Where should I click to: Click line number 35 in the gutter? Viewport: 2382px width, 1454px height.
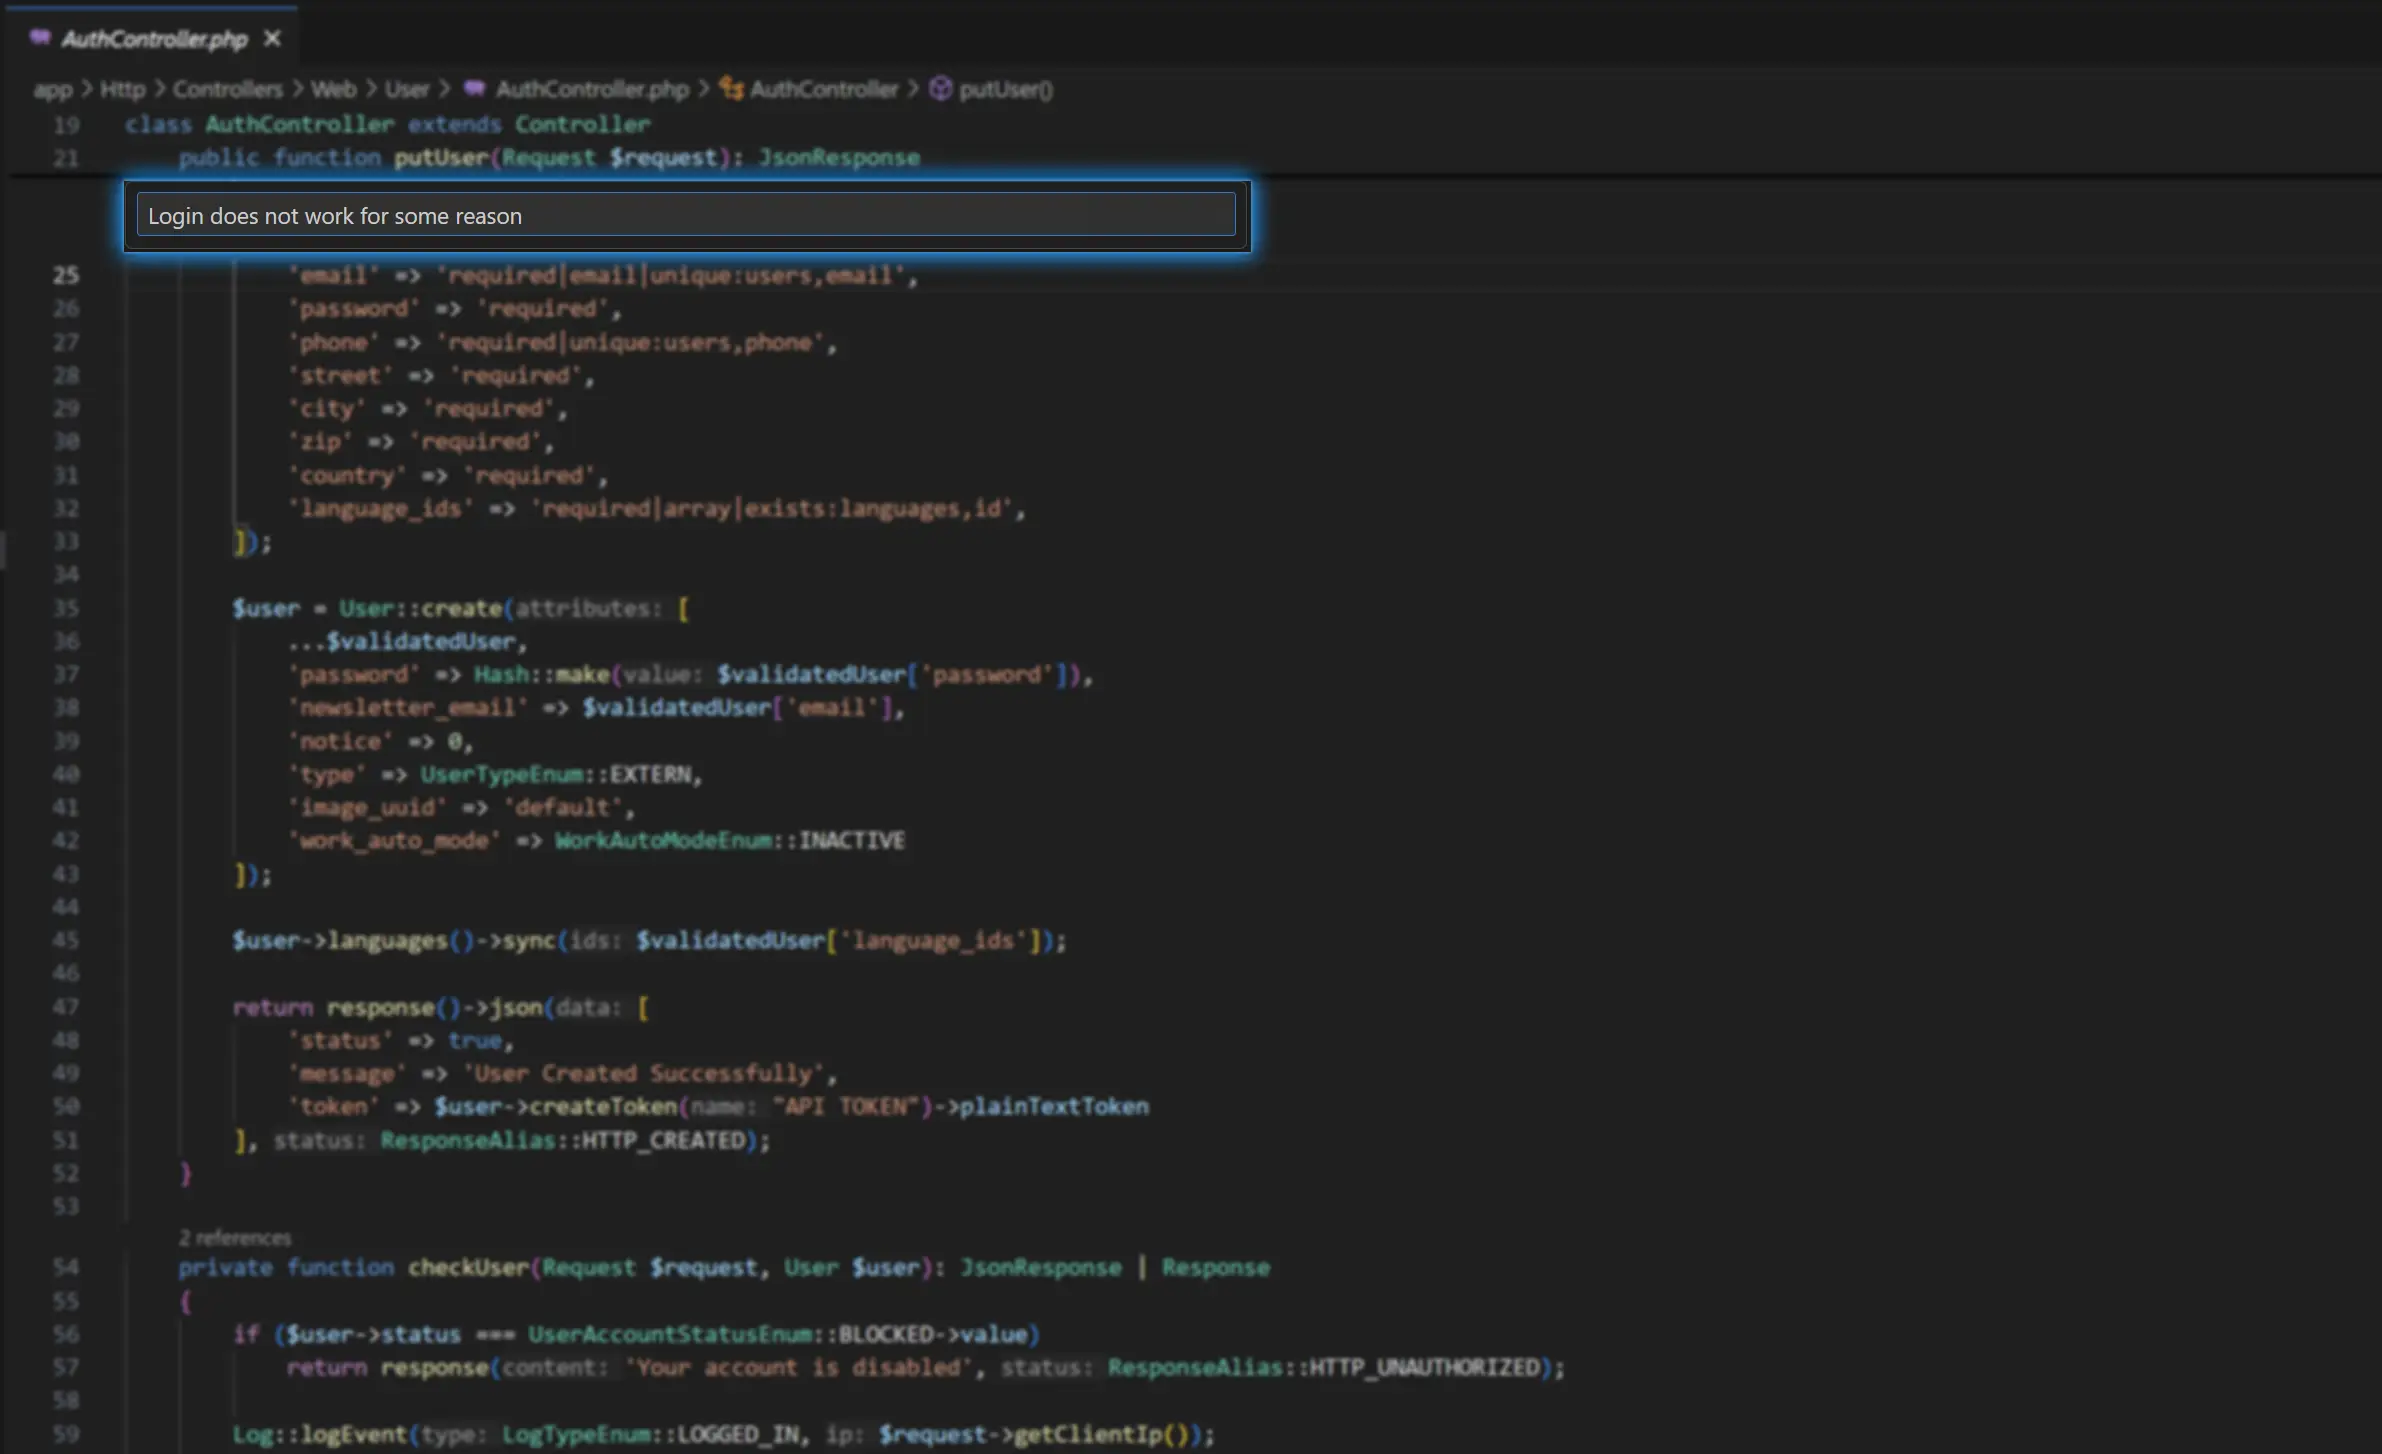(x=65, y=608)
